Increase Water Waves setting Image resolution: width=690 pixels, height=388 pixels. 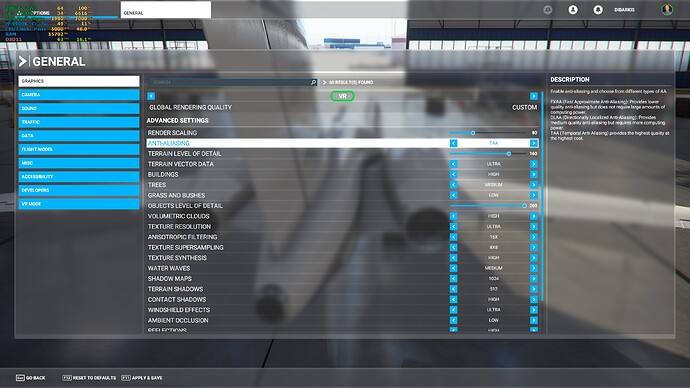coord(534,268)
